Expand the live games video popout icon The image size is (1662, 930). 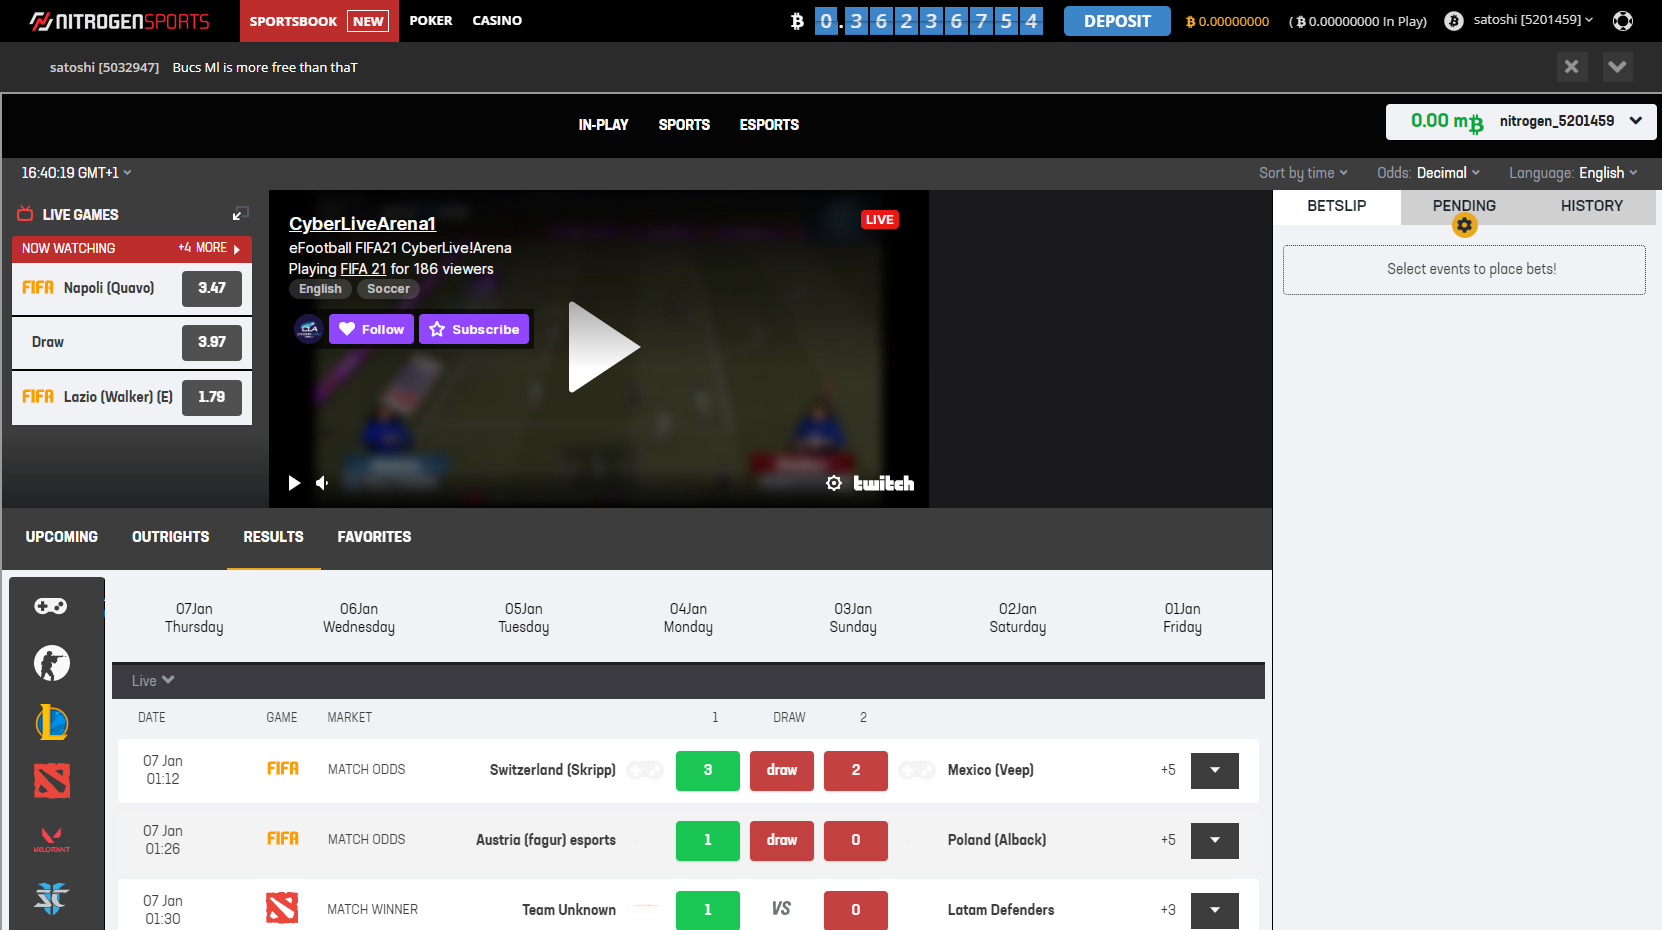[240, 214]
